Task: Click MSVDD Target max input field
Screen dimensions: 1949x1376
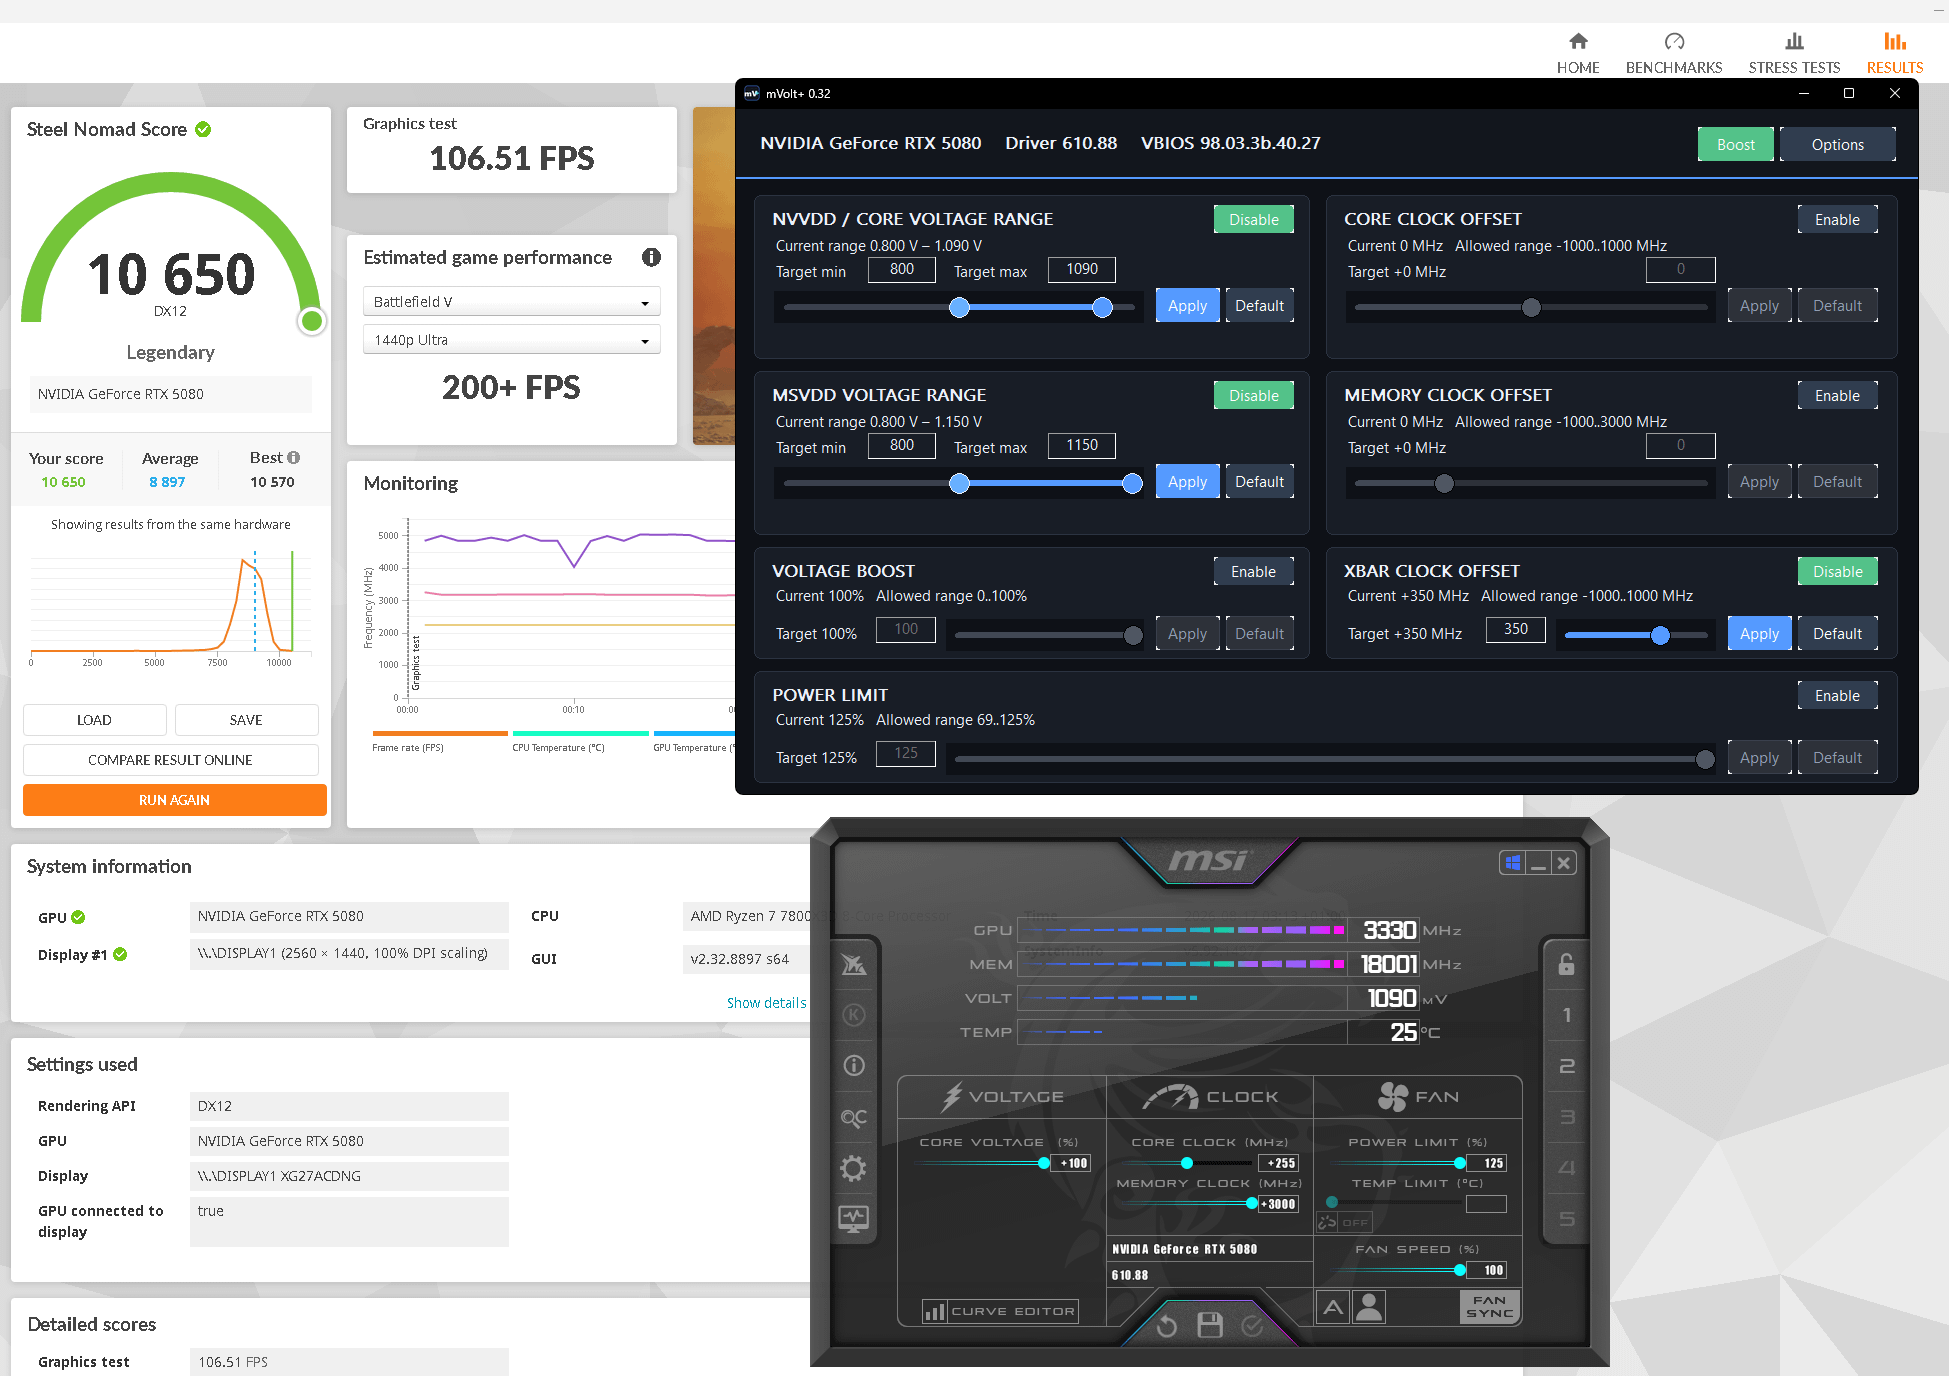Action: [1081, 445]
